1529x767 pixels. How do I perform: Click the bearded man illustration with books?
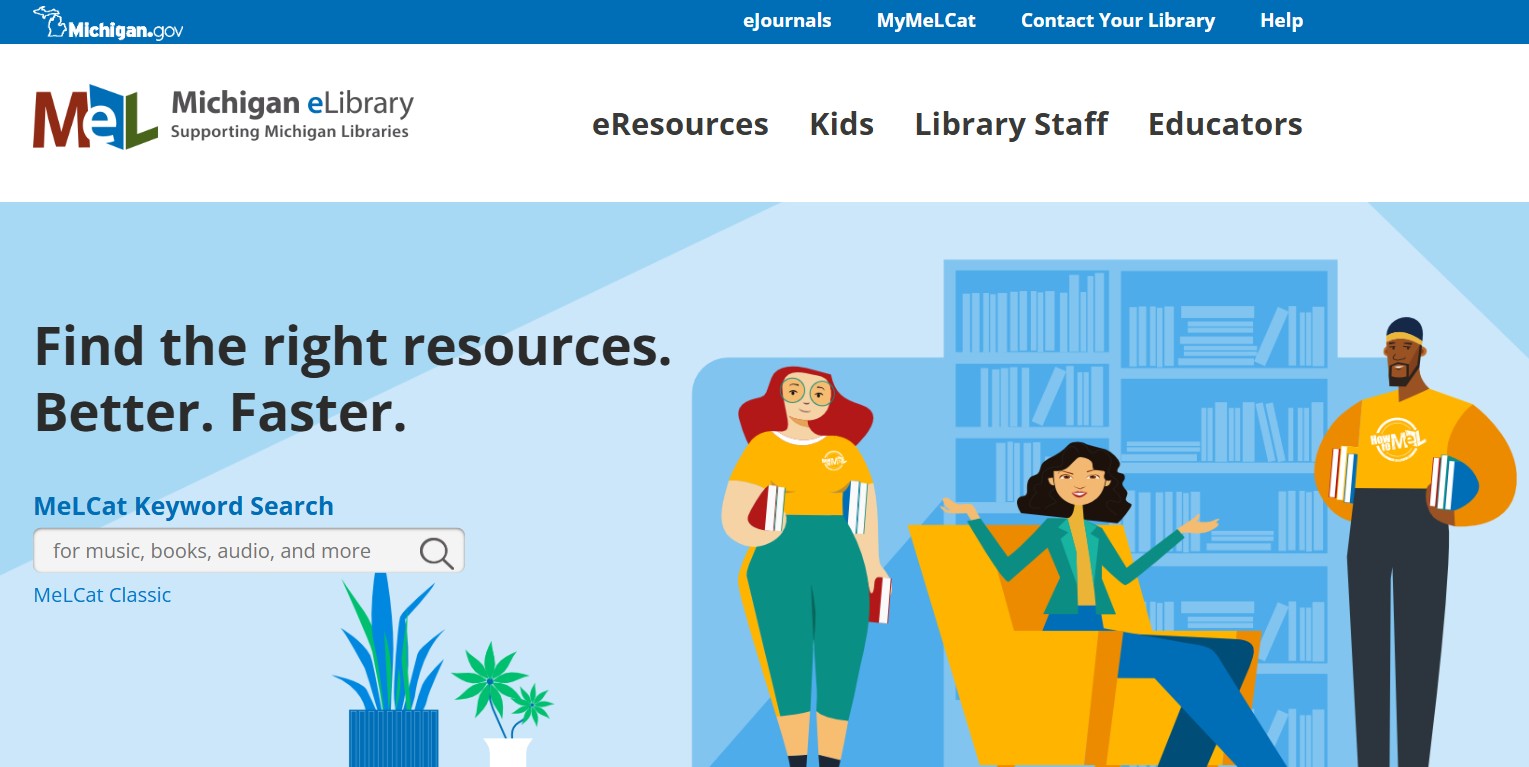click(x=1415, y=541)
